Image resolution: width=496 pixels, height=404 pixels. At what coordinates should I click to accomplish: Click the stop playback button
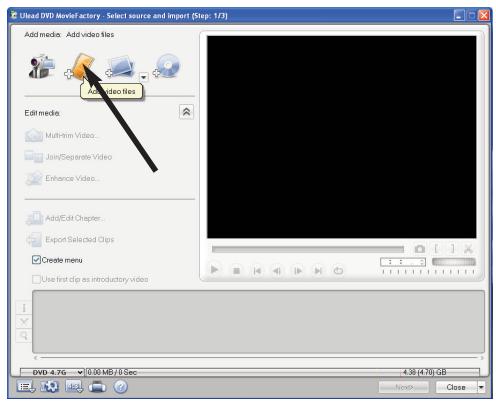[236, 271]
